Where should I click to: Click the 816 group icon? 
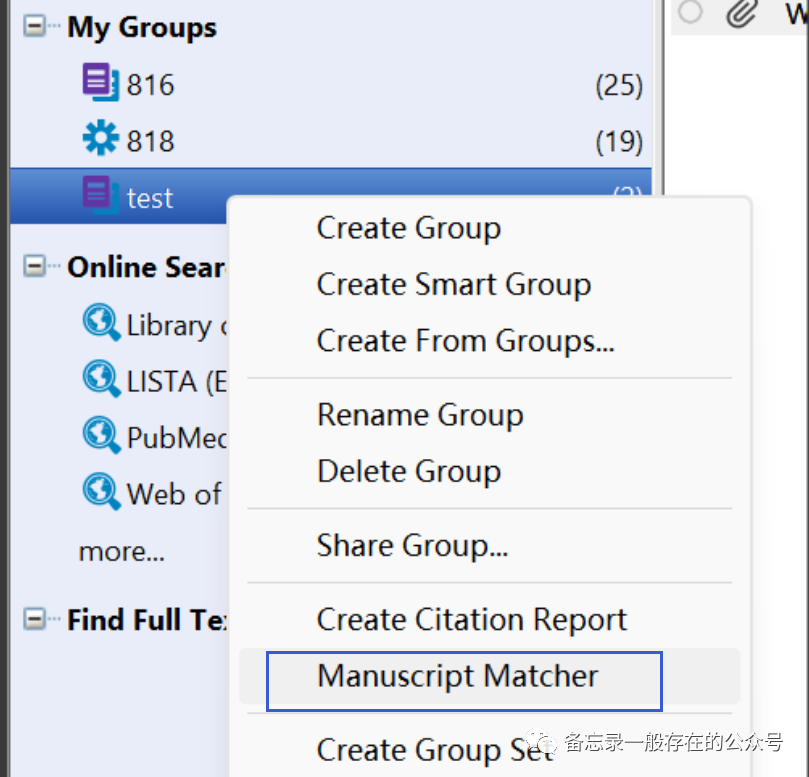tap(100, 83)
